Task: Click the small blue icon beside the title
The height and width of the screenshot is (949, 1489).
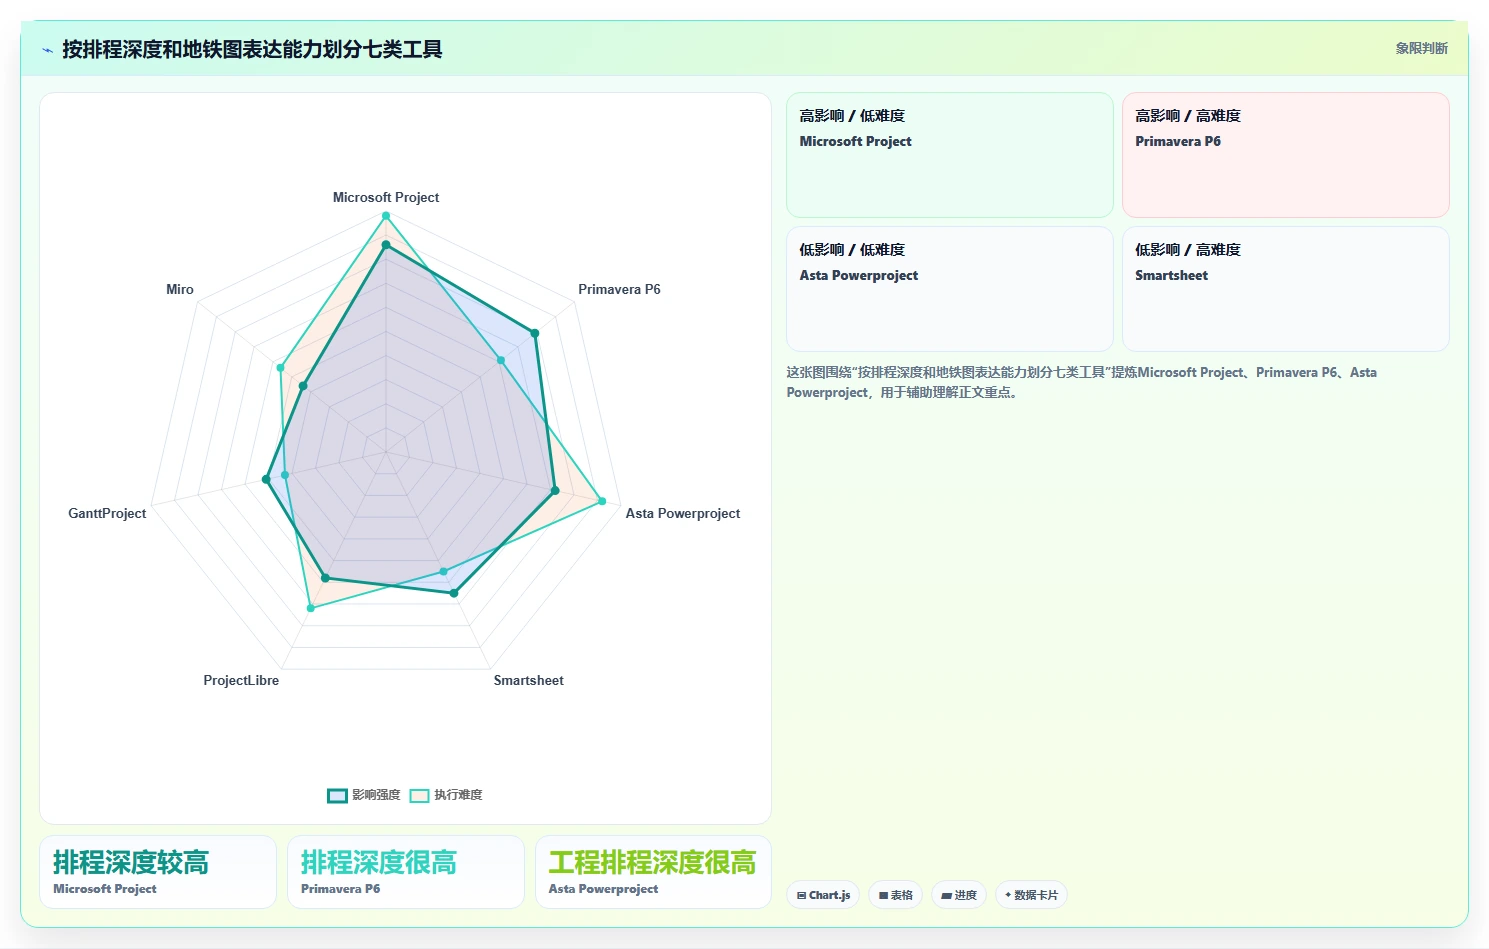Action: [47, 49]
